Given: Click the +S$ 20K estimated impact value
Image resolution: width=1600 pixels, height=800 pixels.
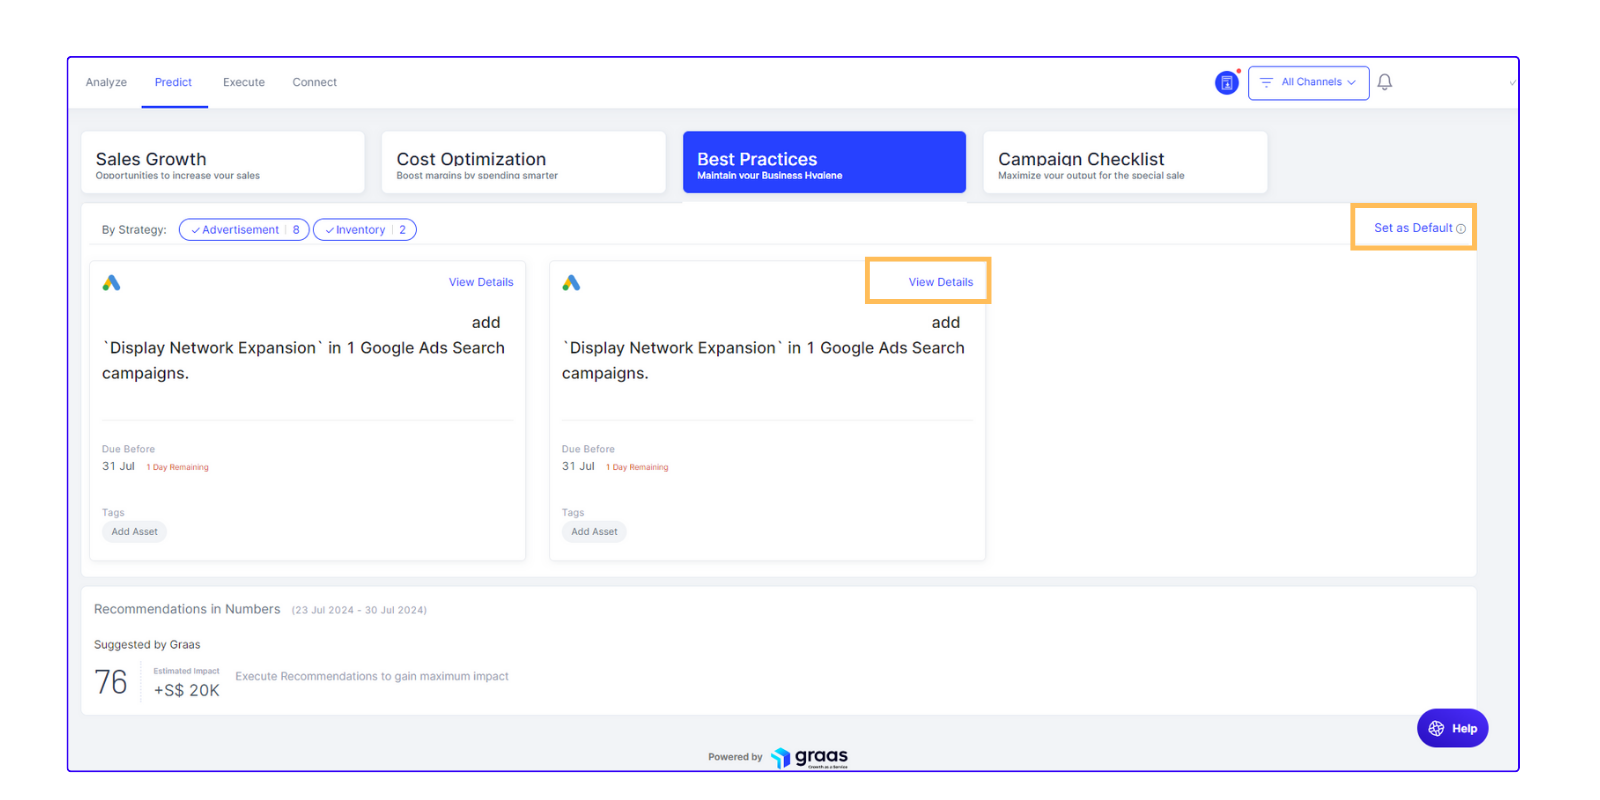Looking at the screenshot, I should point(186,690).
